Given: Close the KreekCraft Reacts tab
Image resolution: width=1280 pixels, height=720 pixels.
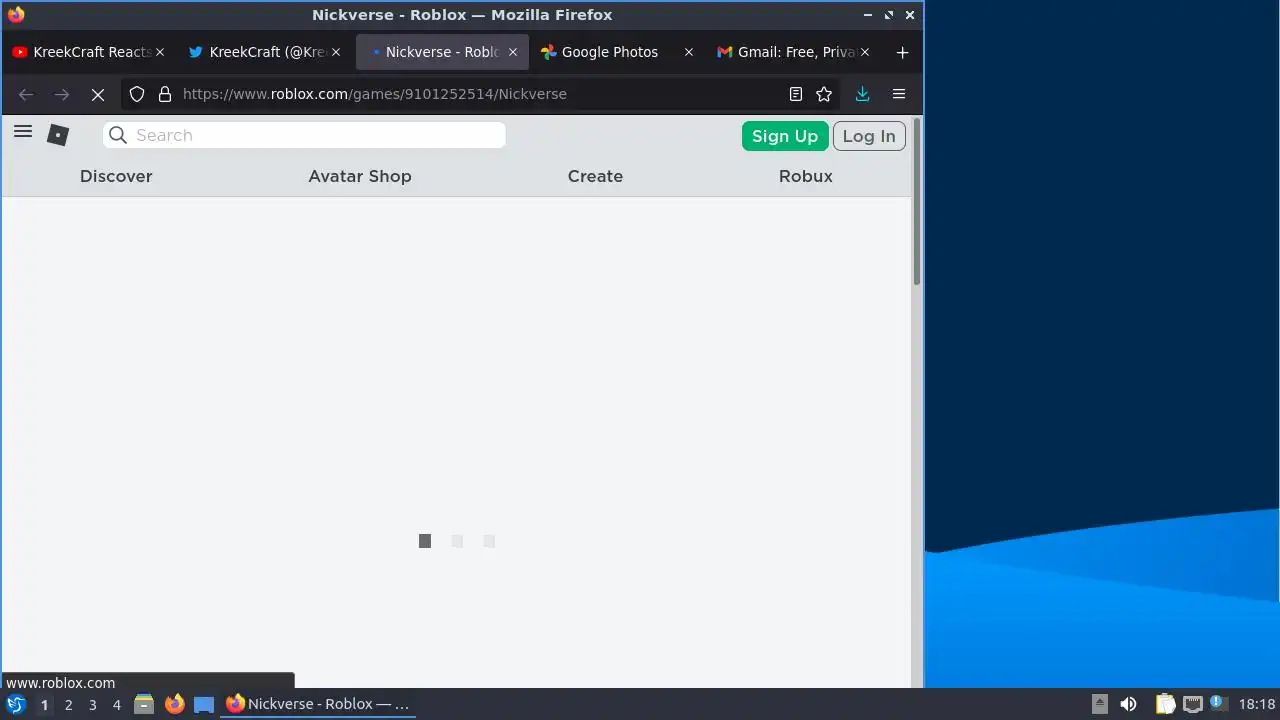Looking at the screenshot, I should click(x=160, y=52).
